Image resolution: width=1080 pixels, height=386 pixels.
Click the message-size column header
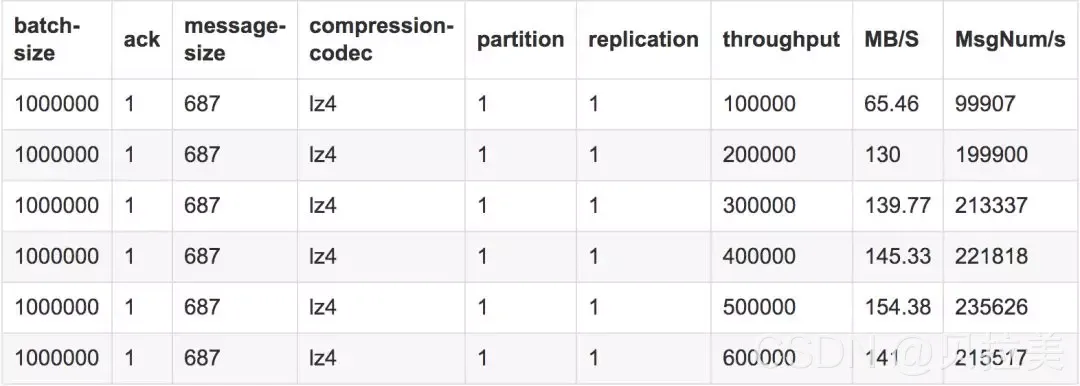[x=234, y=39]
